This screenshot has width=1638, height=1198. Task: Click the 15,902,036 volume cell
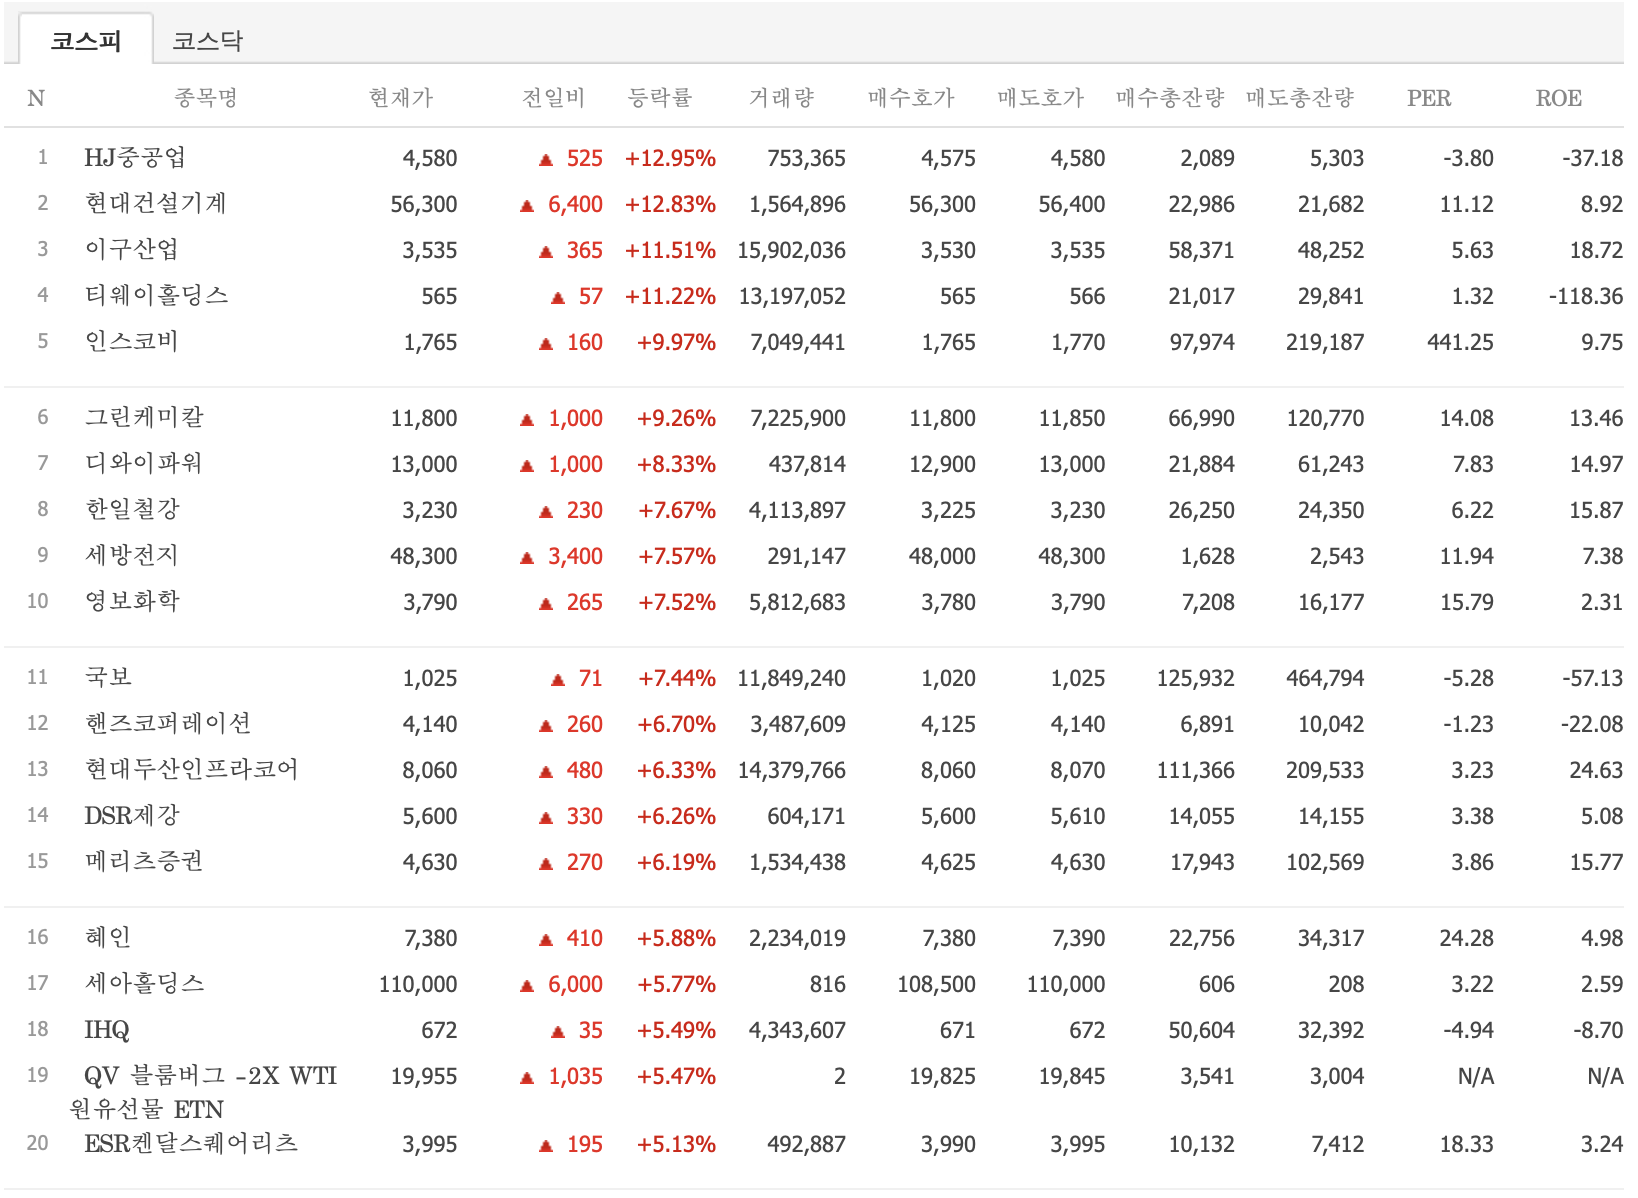coord(792,250)
